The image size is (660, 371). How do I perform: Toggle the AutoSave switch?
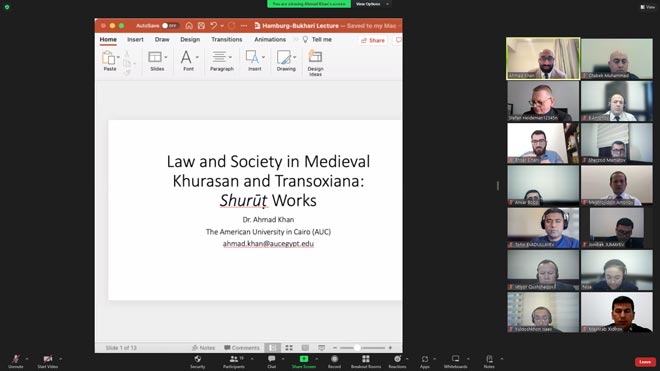click(170, 26)
